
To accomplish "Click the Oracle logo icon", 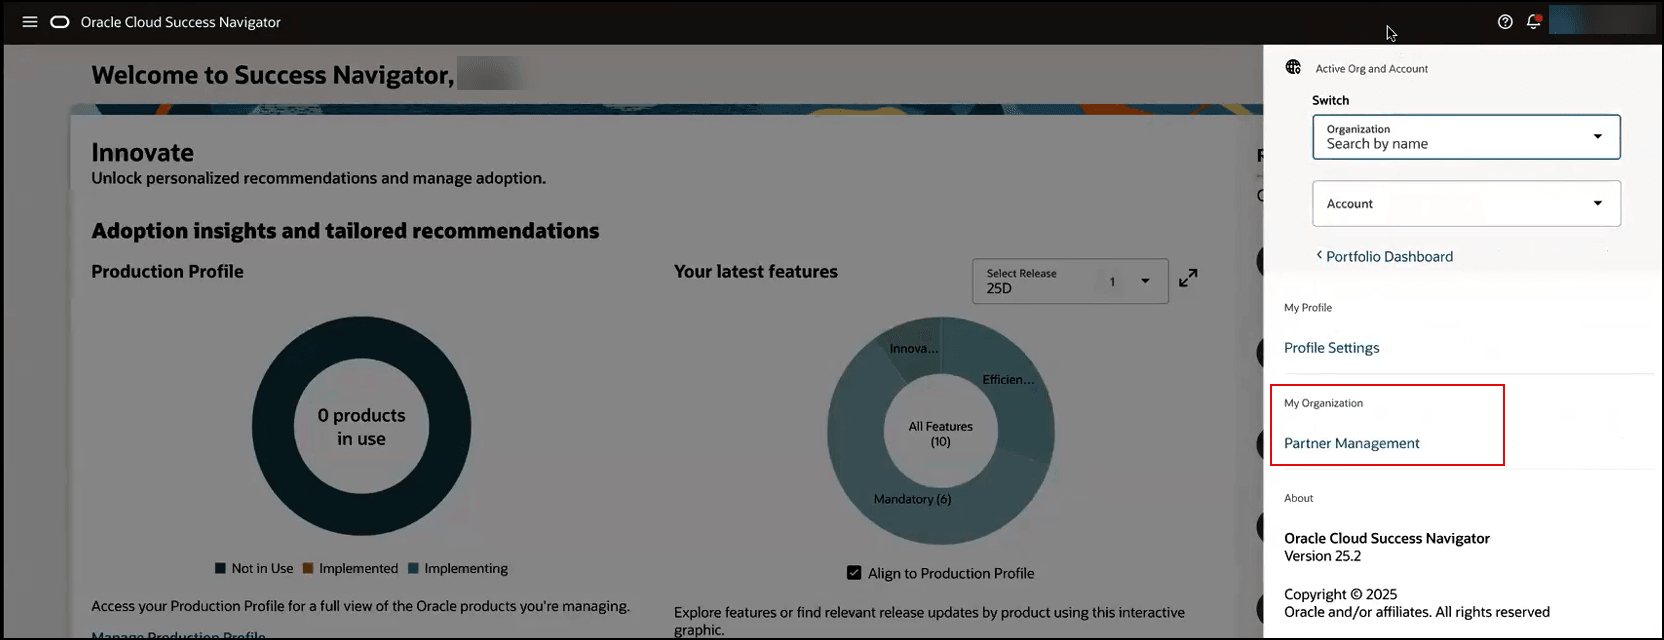I will tap(60, 22).
